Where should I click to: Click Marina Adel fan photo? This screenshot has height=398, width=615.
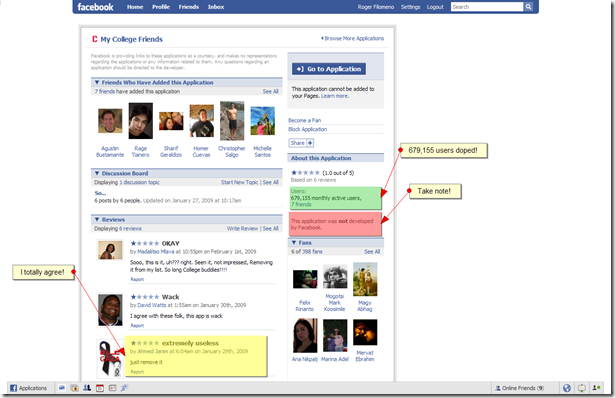click(x=335, y=336)
